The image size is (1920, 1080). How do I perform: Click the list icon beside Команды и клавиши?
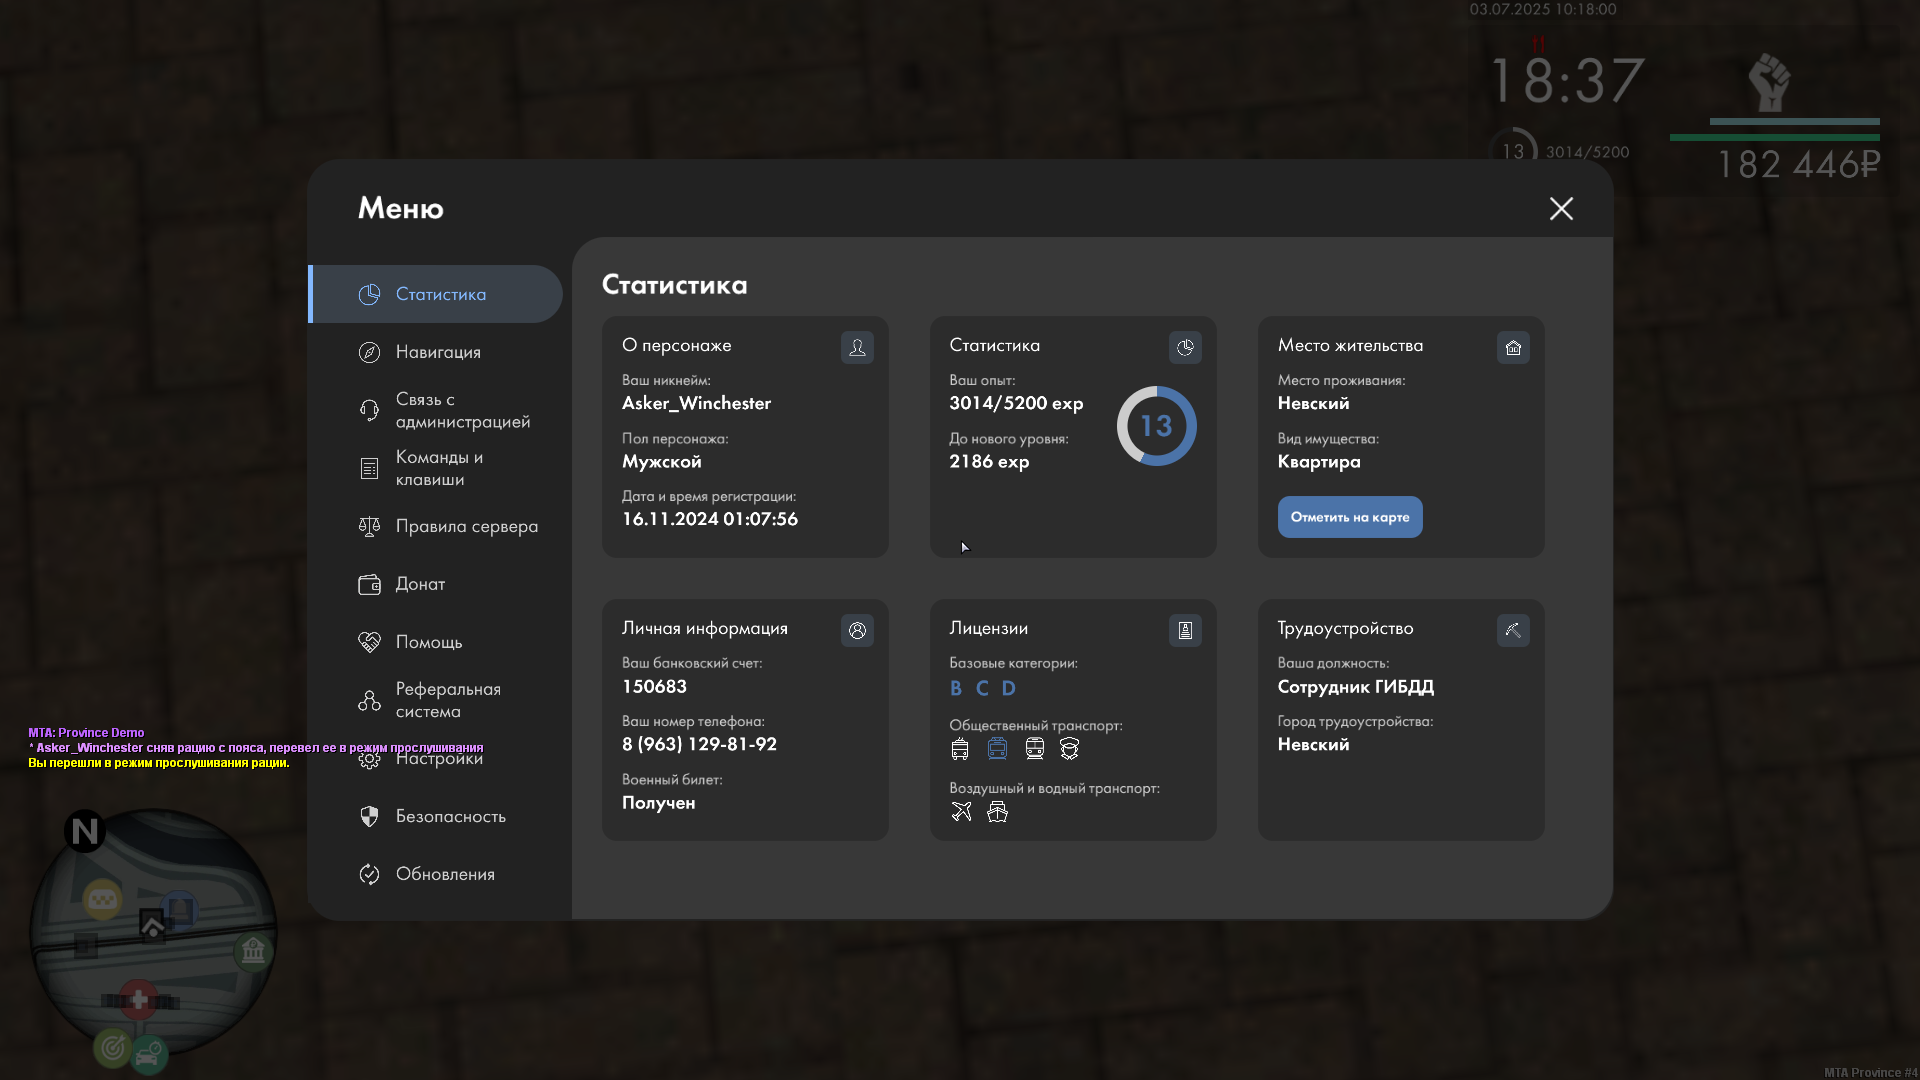click(369, 468)
